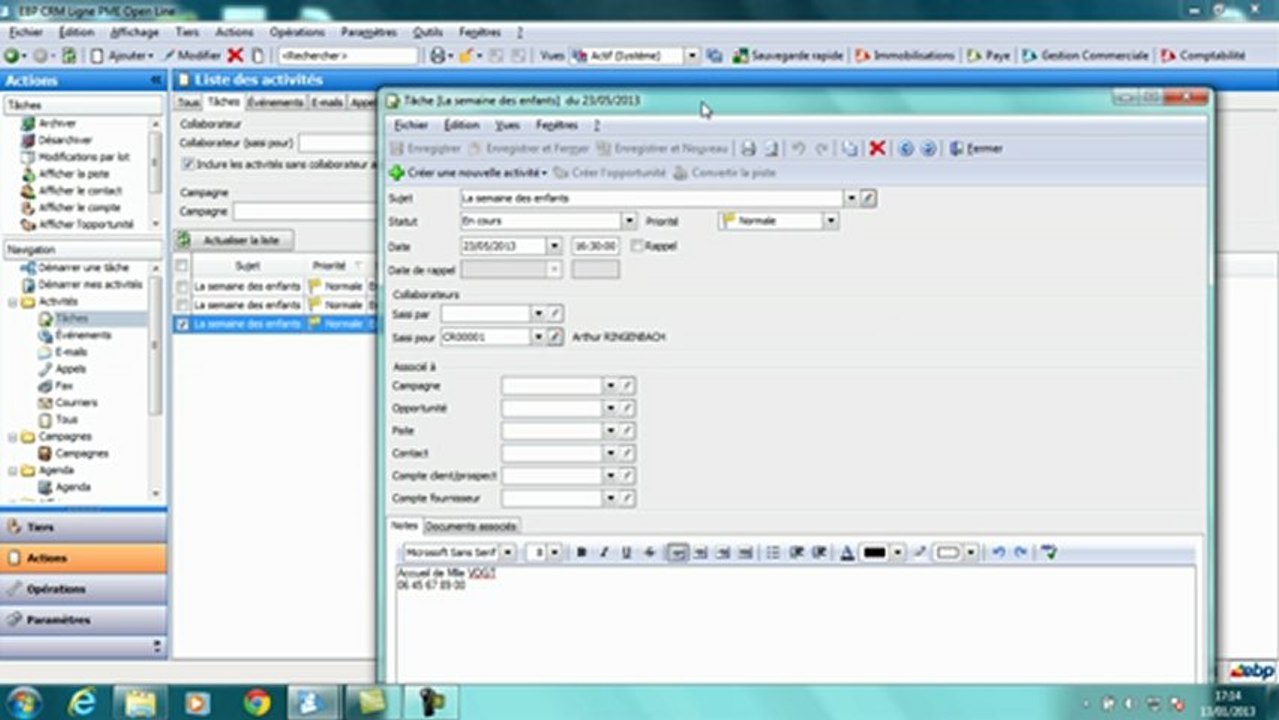
Task: Select Événements in the navigation tree
Action: 83,335
